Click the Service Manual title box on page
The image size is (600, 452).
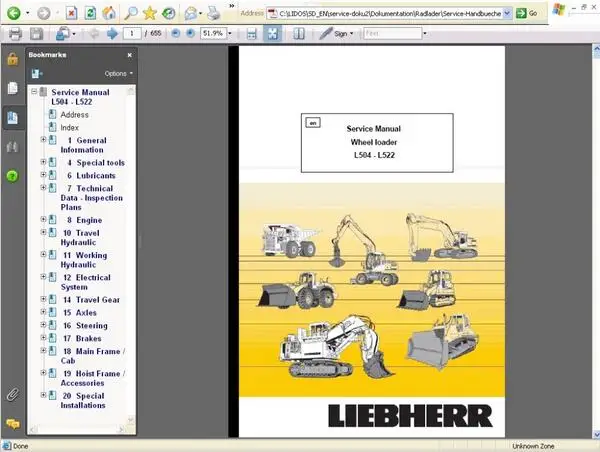pyautogui.click(x=377, y=143)
